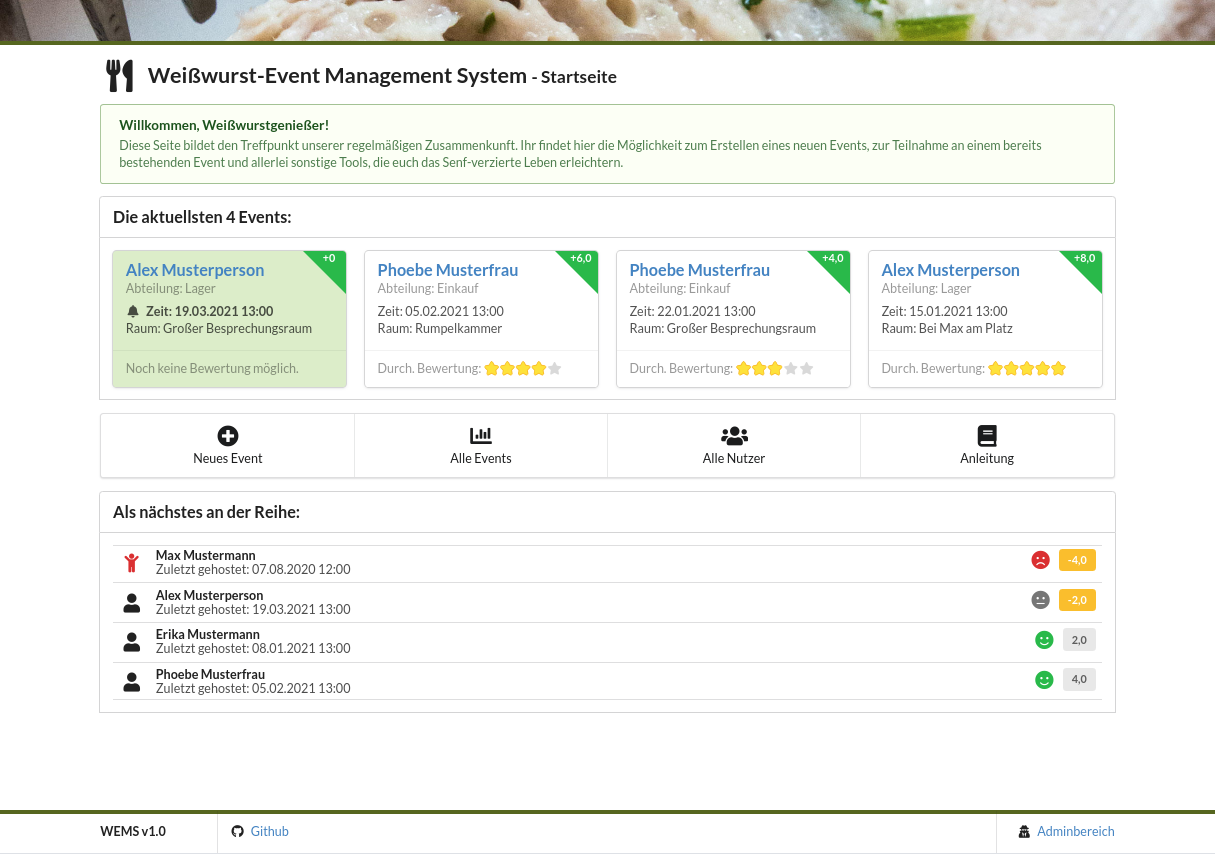Open the Adminbereich link
1215x854 pixels.
[x=1075, y=831]
